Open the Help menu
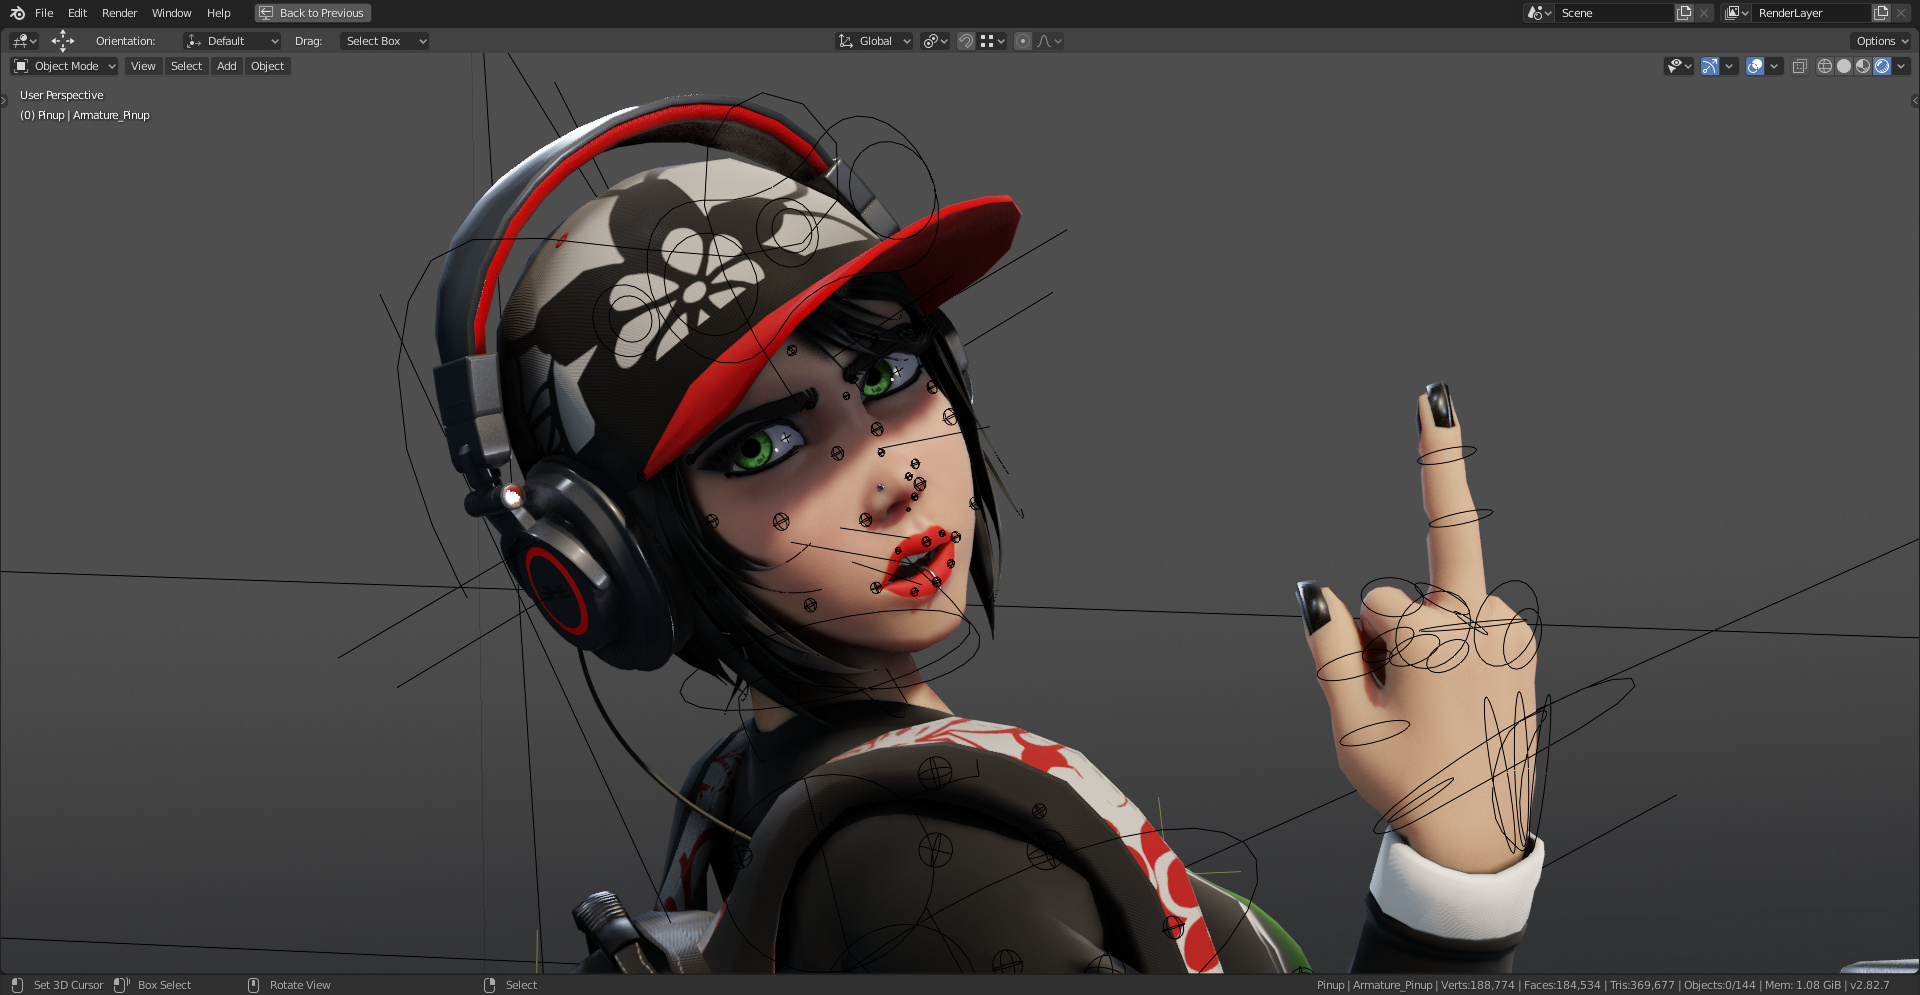 pos(218,13)
